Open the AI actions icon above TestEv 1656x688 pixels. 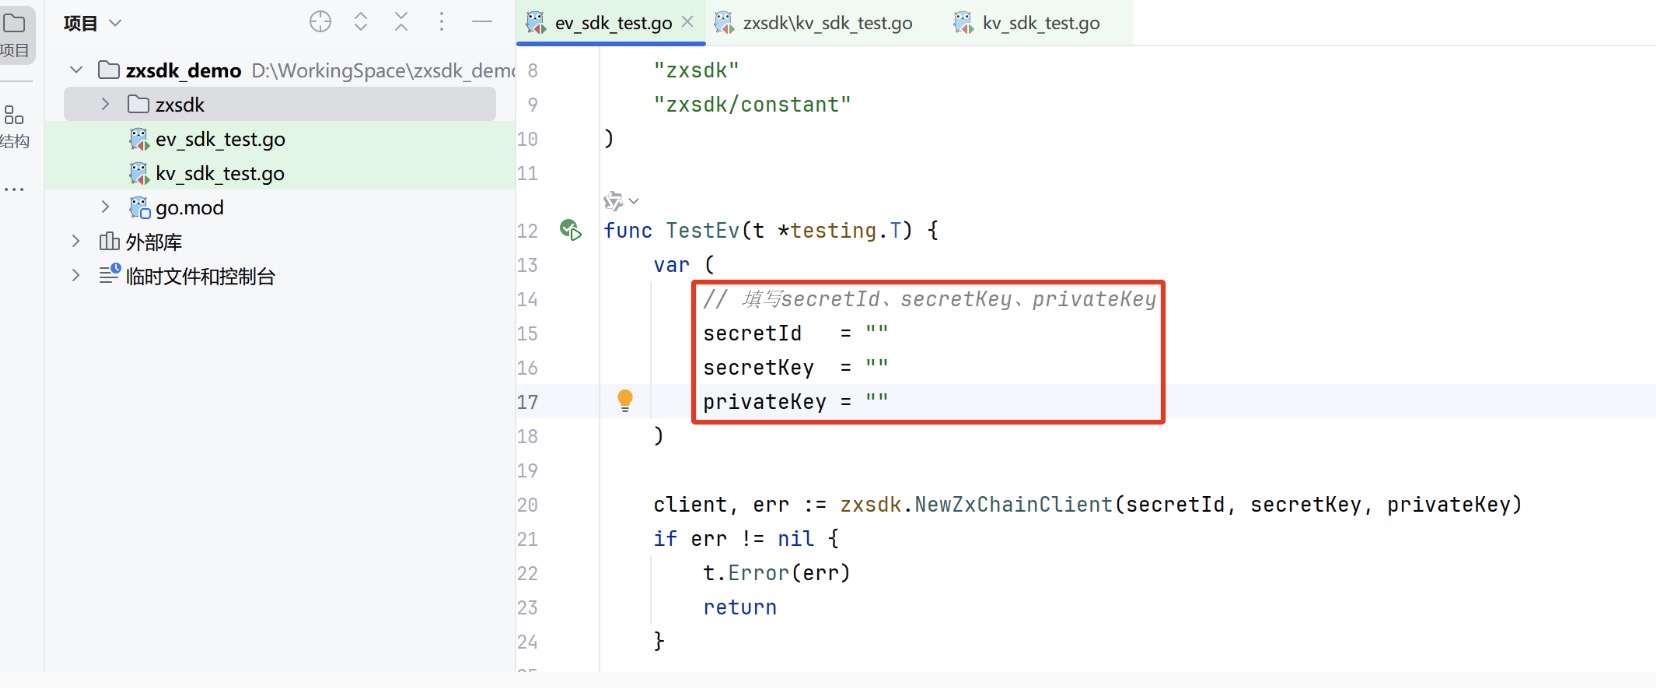[x=613, y=201]
